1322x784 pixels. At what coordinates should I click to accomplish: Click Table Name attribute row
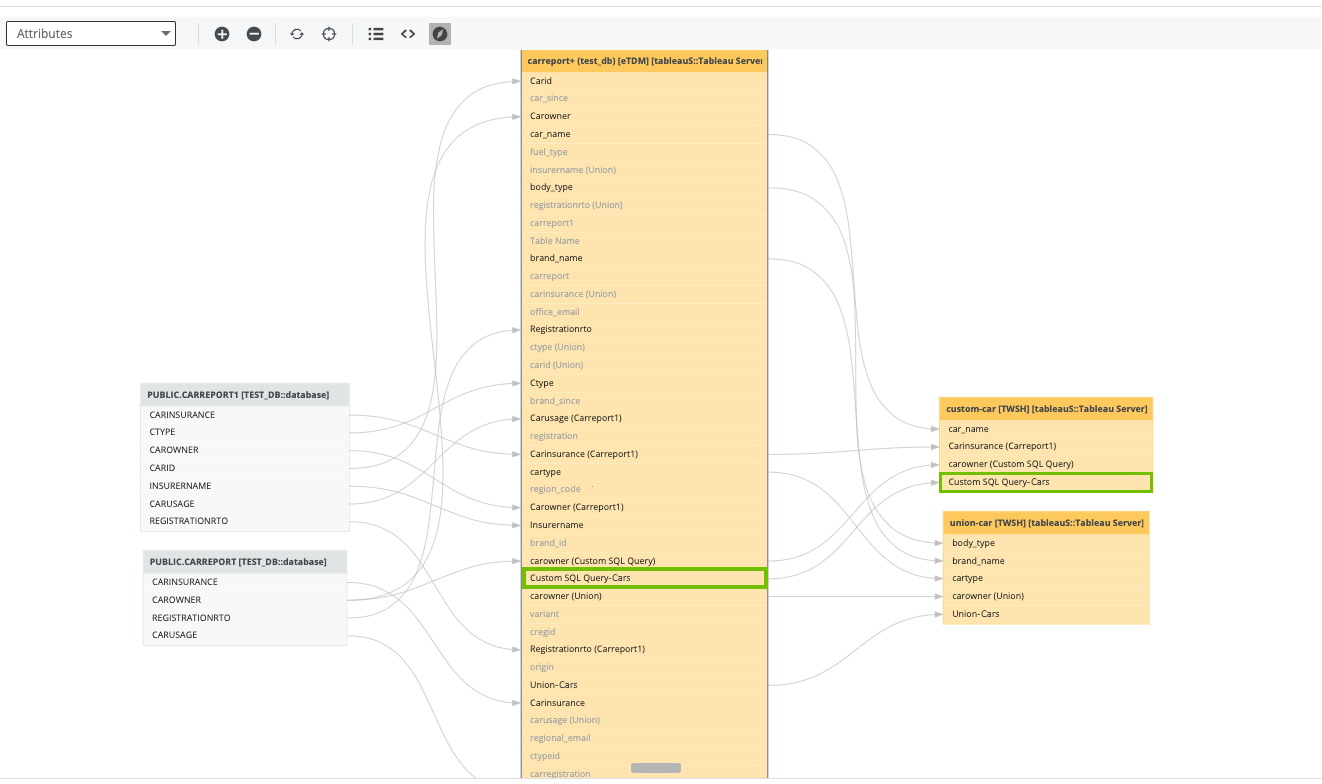click(645, 241)
